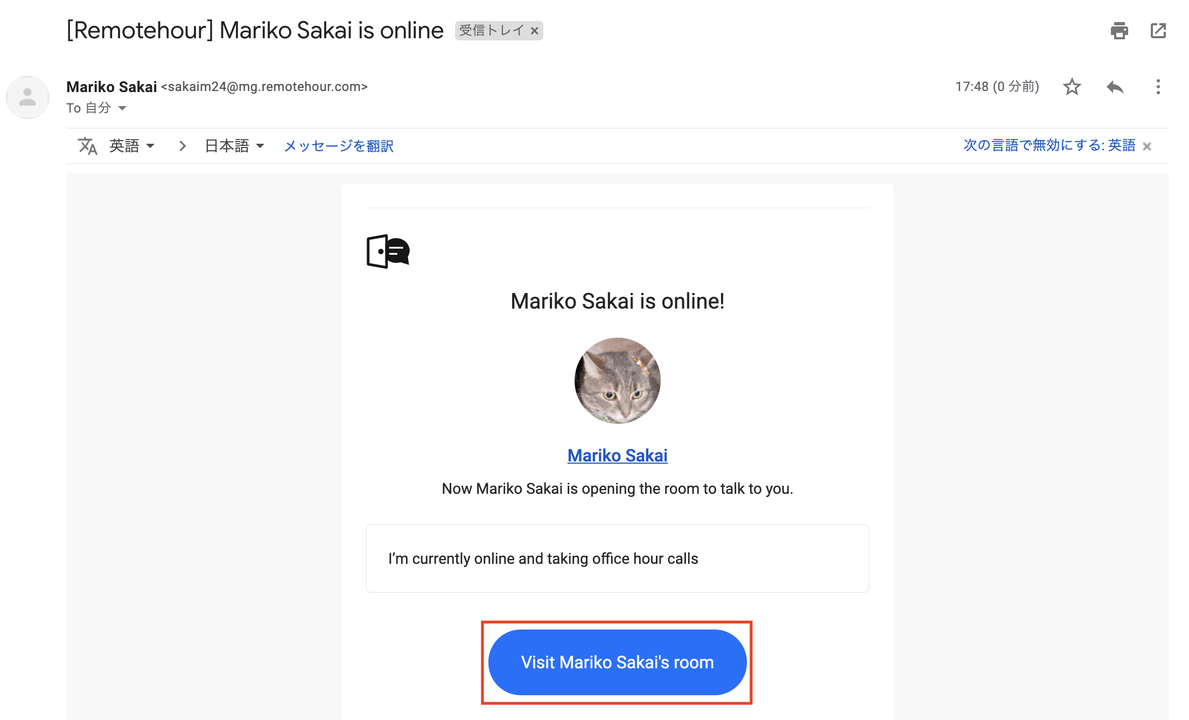Expand the 英語 source language dropdown
Viewport: 1189px width, 720px height.
point(132,146)
